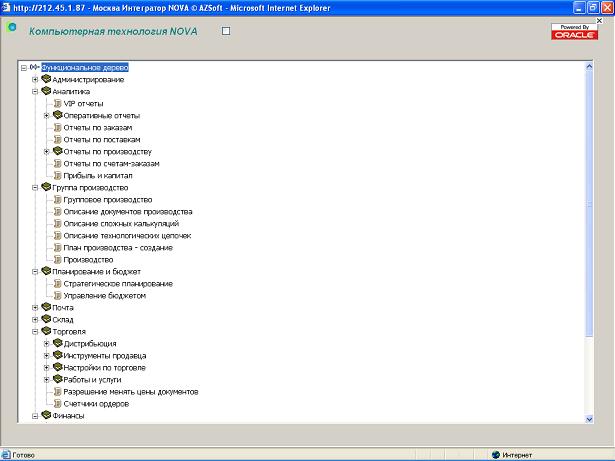Collapse the Функциональное дерево root node
This screenshot has width=615, height=461.
point(24,68)
